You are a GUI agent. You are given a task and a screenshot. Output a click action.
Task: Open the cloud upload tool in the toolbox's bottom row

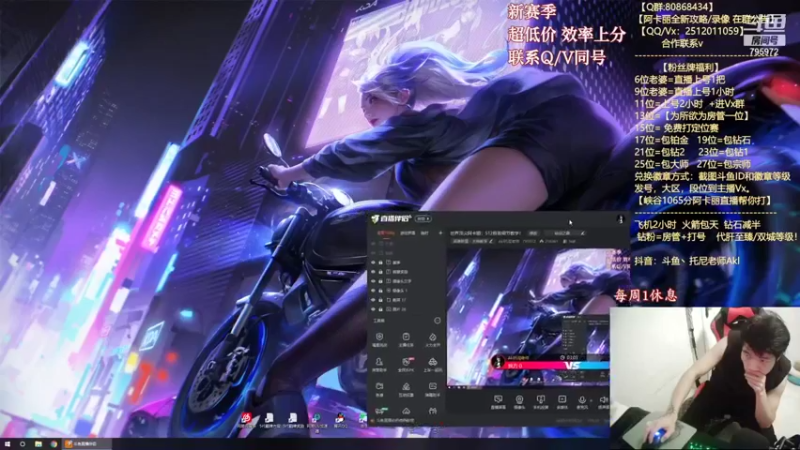(x=406, y=411)
